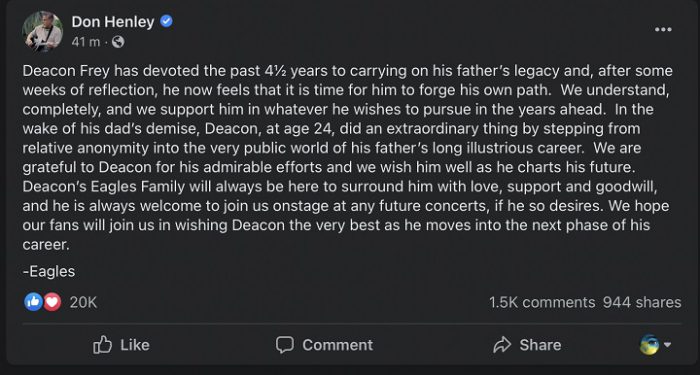This screenshot has width=700, height=375.
Task: View the 944 shares list
Action: 642,302
